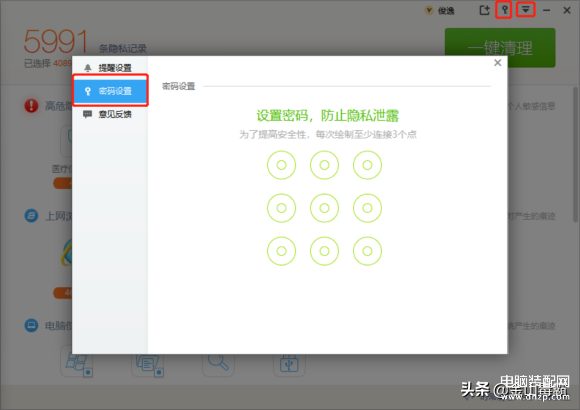Click the top-right pattern dot
The height and width of the screenshot is (410, 580).
tap(367, 165)
